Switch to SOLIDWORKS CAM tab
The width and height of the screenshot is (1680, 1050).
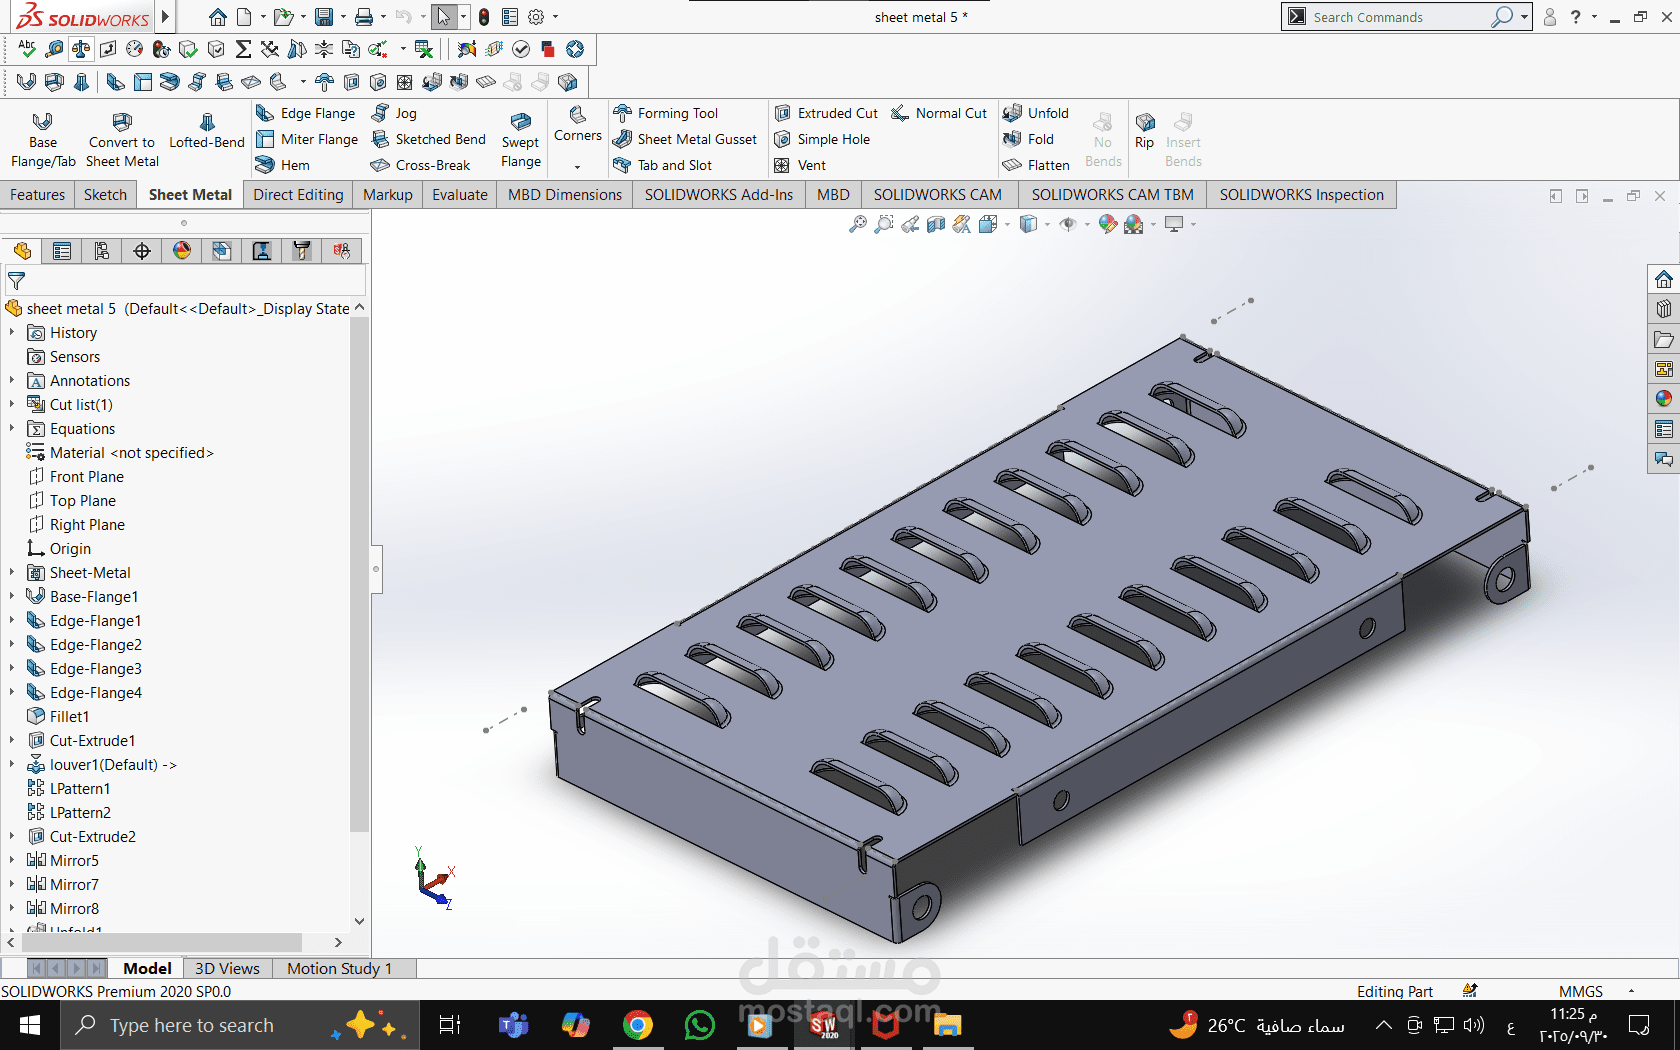point(937,195)
